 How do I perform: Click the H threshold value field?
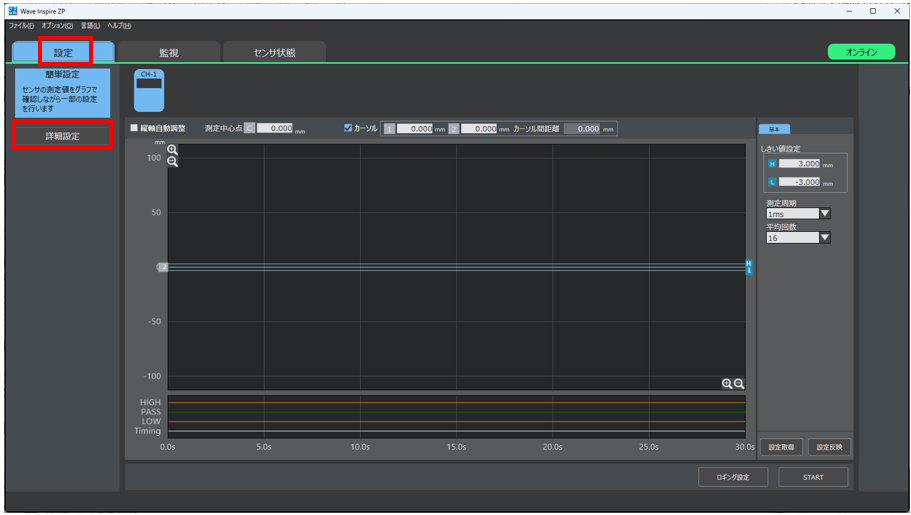pos(799,164)
